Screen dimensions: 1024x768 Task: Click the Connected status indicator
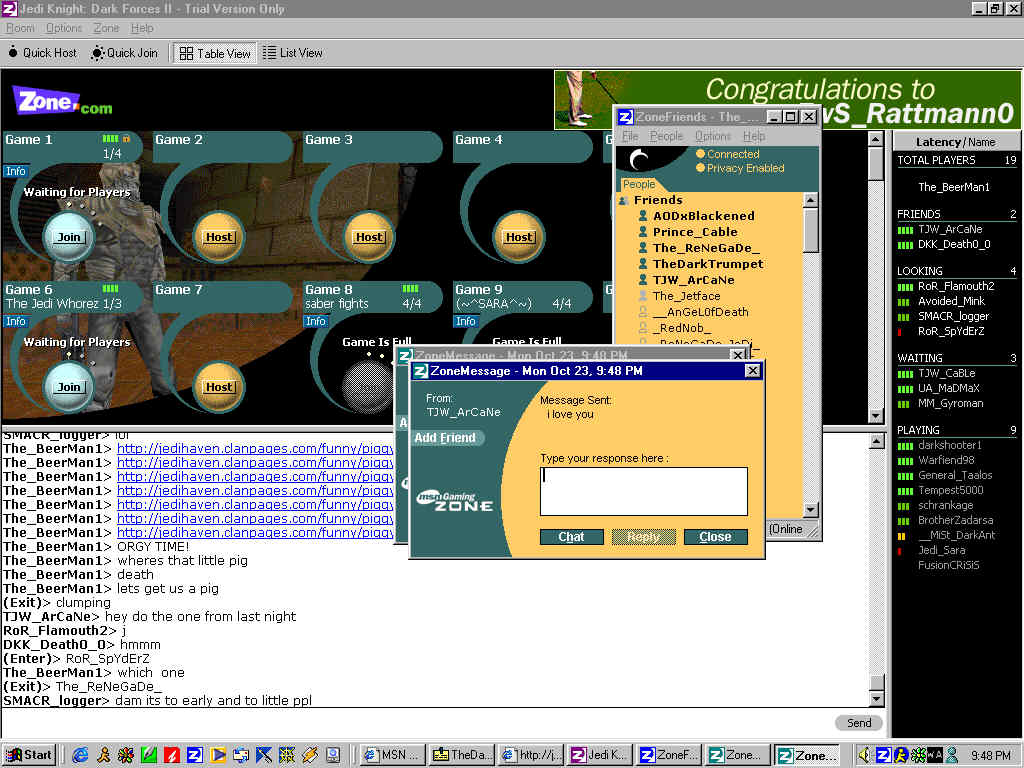[728, 154]
